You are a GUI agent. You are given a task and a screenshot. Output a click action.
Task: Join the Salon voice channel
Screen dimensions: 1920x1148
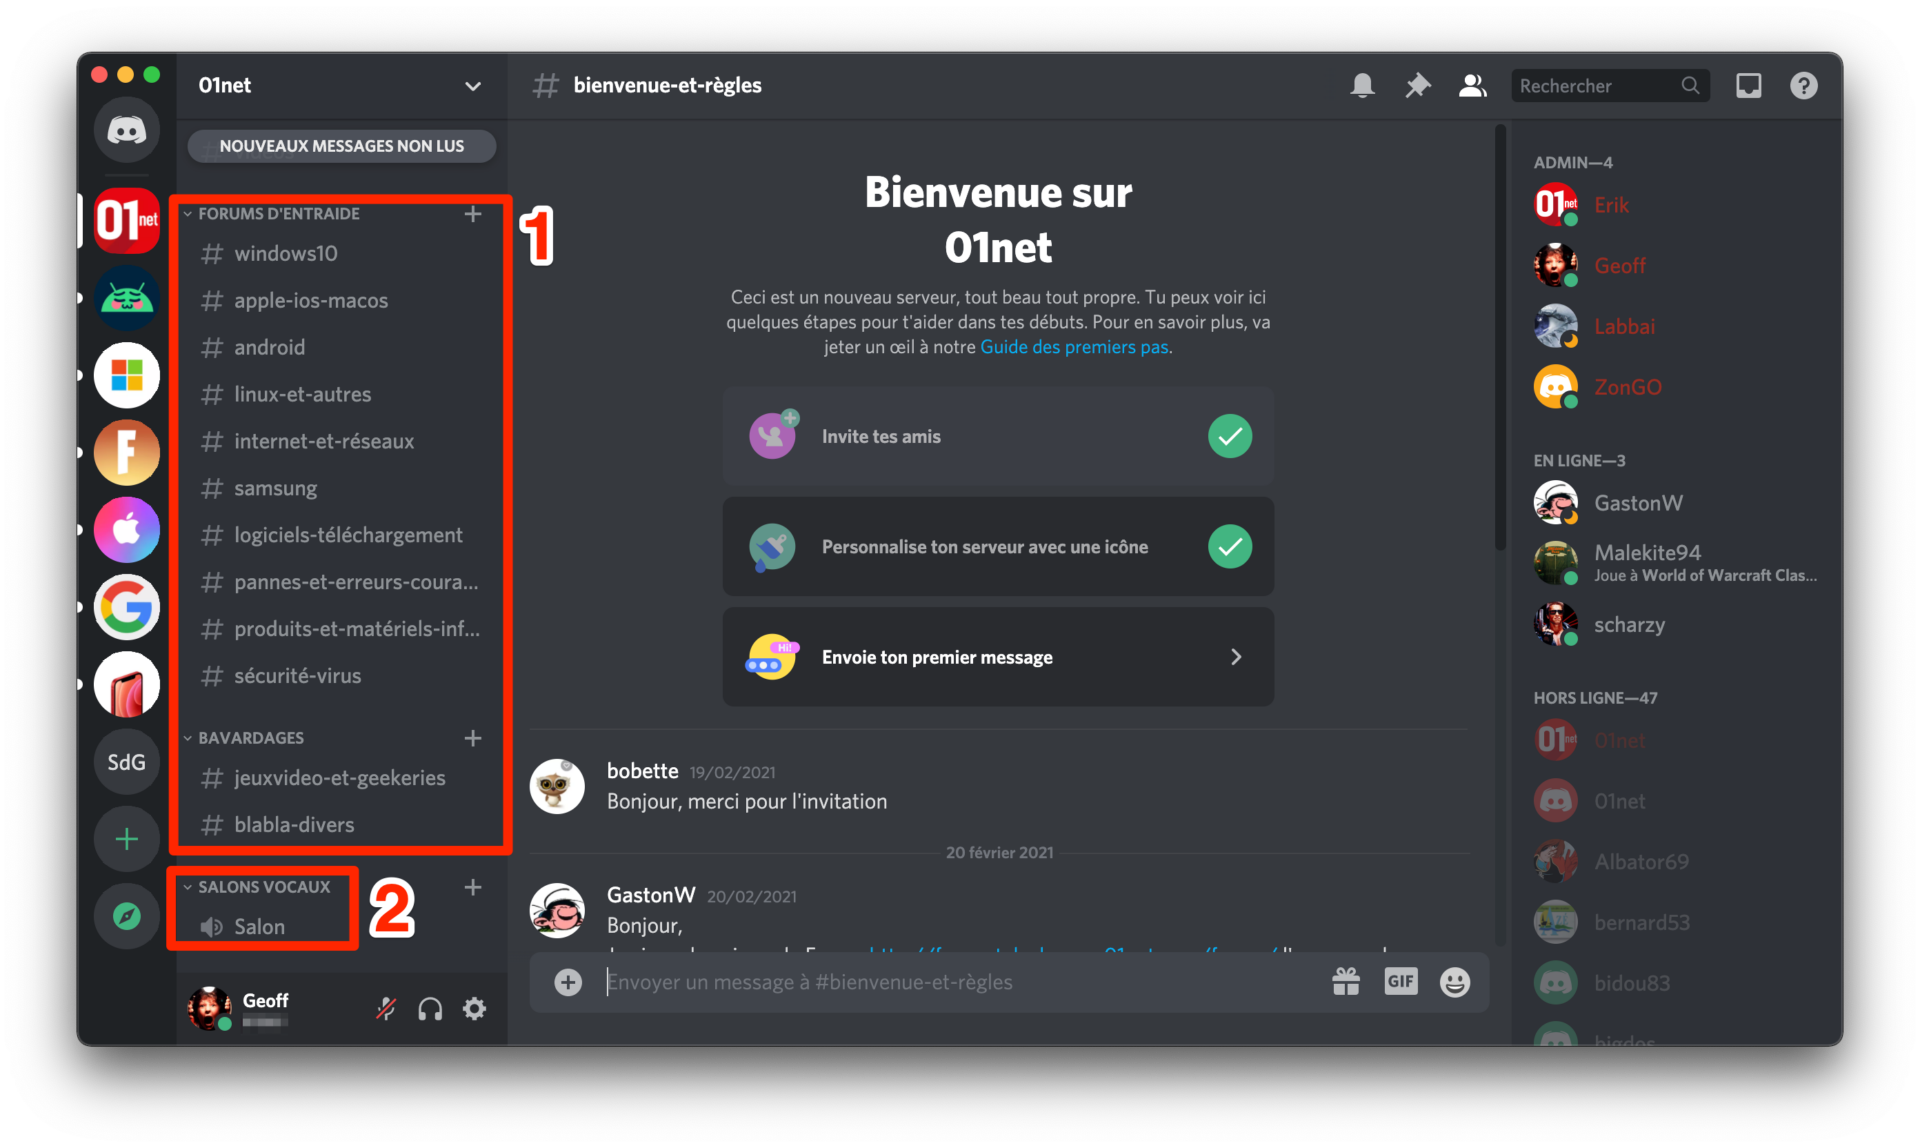[x=341, y=927]
